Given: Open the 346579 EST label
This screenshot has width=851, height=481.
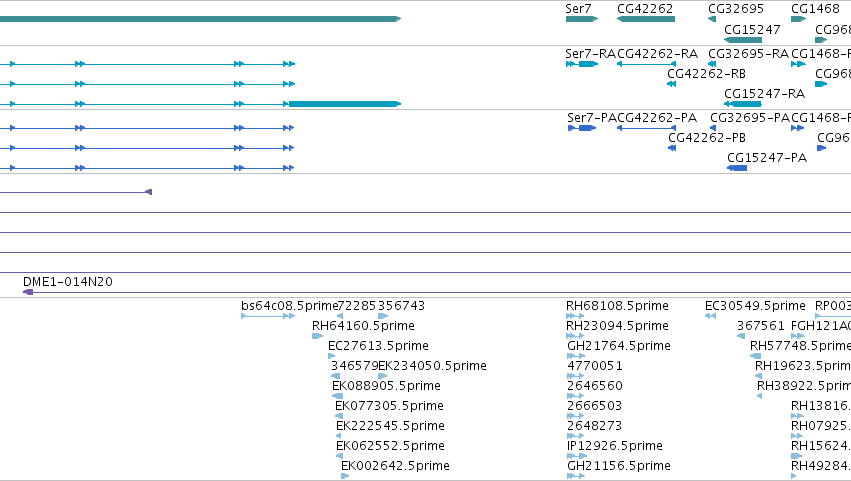Looking at the screenshot, I should click(354, 366).
